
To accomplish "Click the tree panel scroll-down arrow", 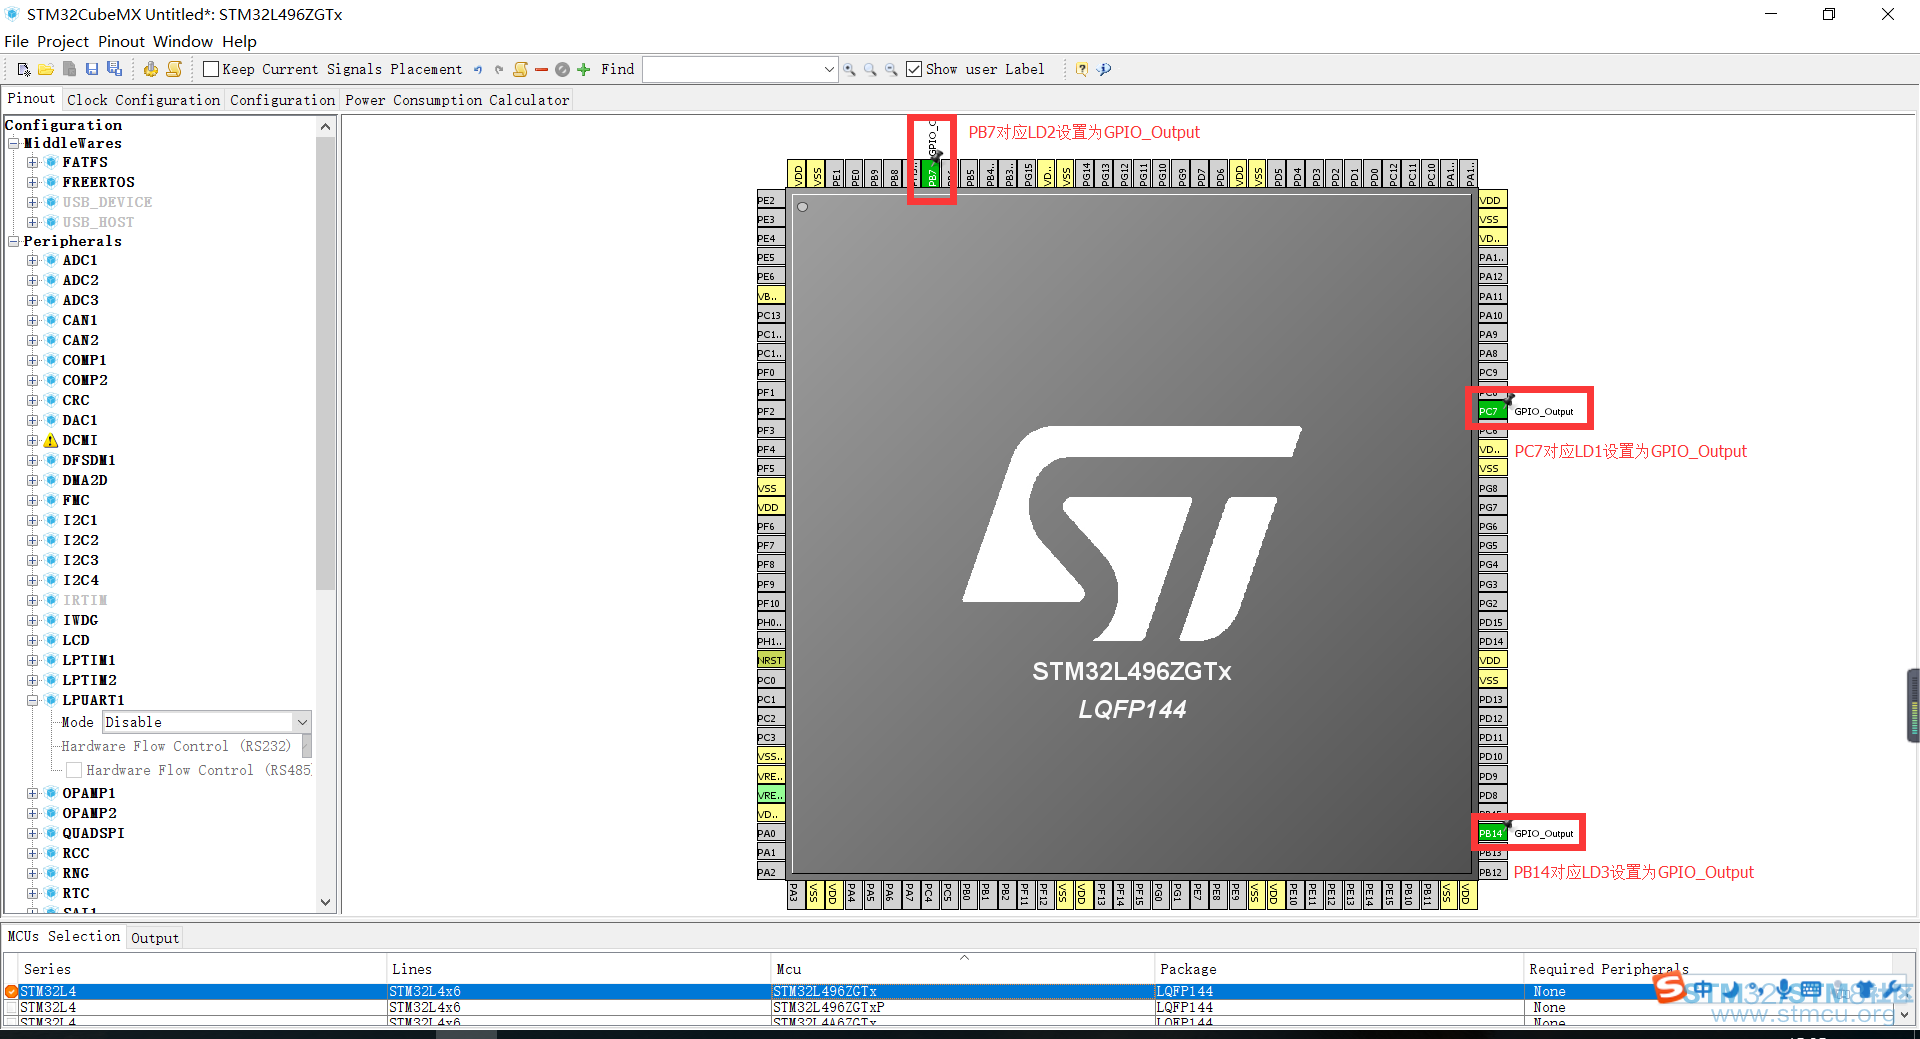I will click(325, 902).
